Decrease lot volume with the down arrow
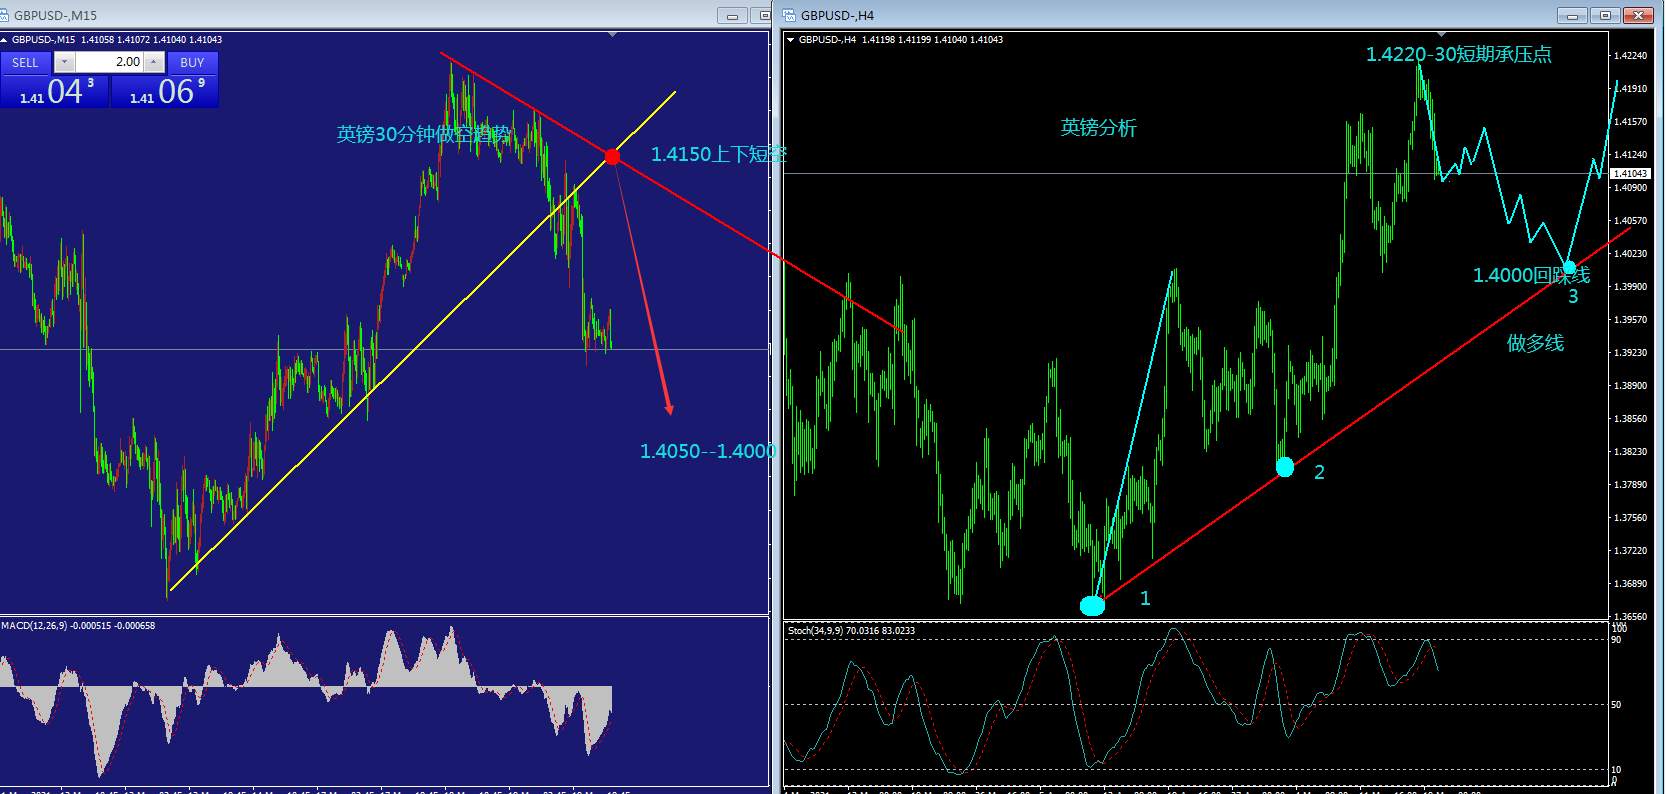The image size is (1666, 794). click(64, 62)
